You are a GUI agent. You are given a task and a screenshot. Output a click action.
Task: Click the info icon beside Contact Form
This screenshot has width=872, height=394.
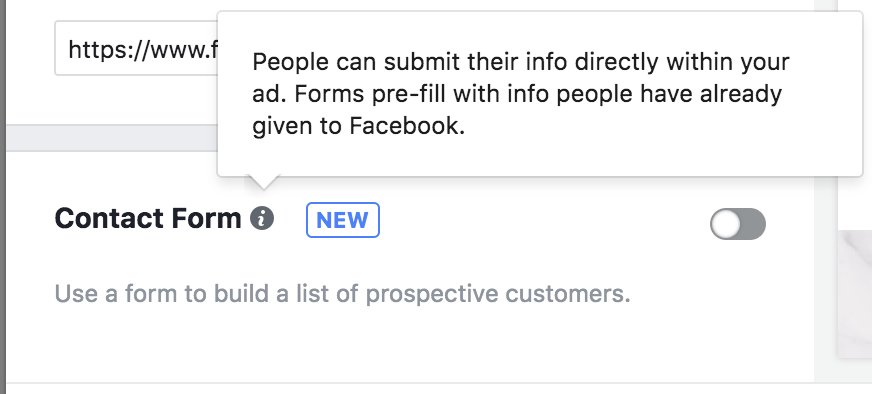point(262,218)
